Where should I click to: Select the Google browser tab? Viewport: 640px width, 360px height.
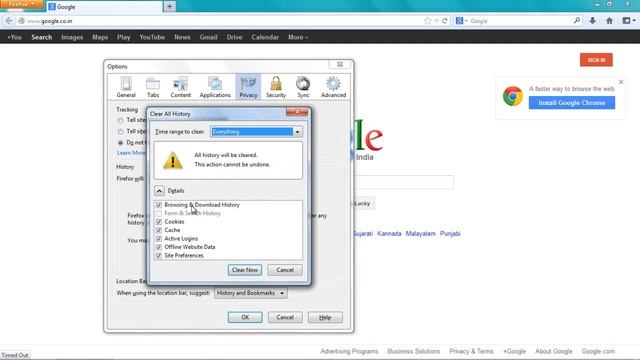pos(104,7)
